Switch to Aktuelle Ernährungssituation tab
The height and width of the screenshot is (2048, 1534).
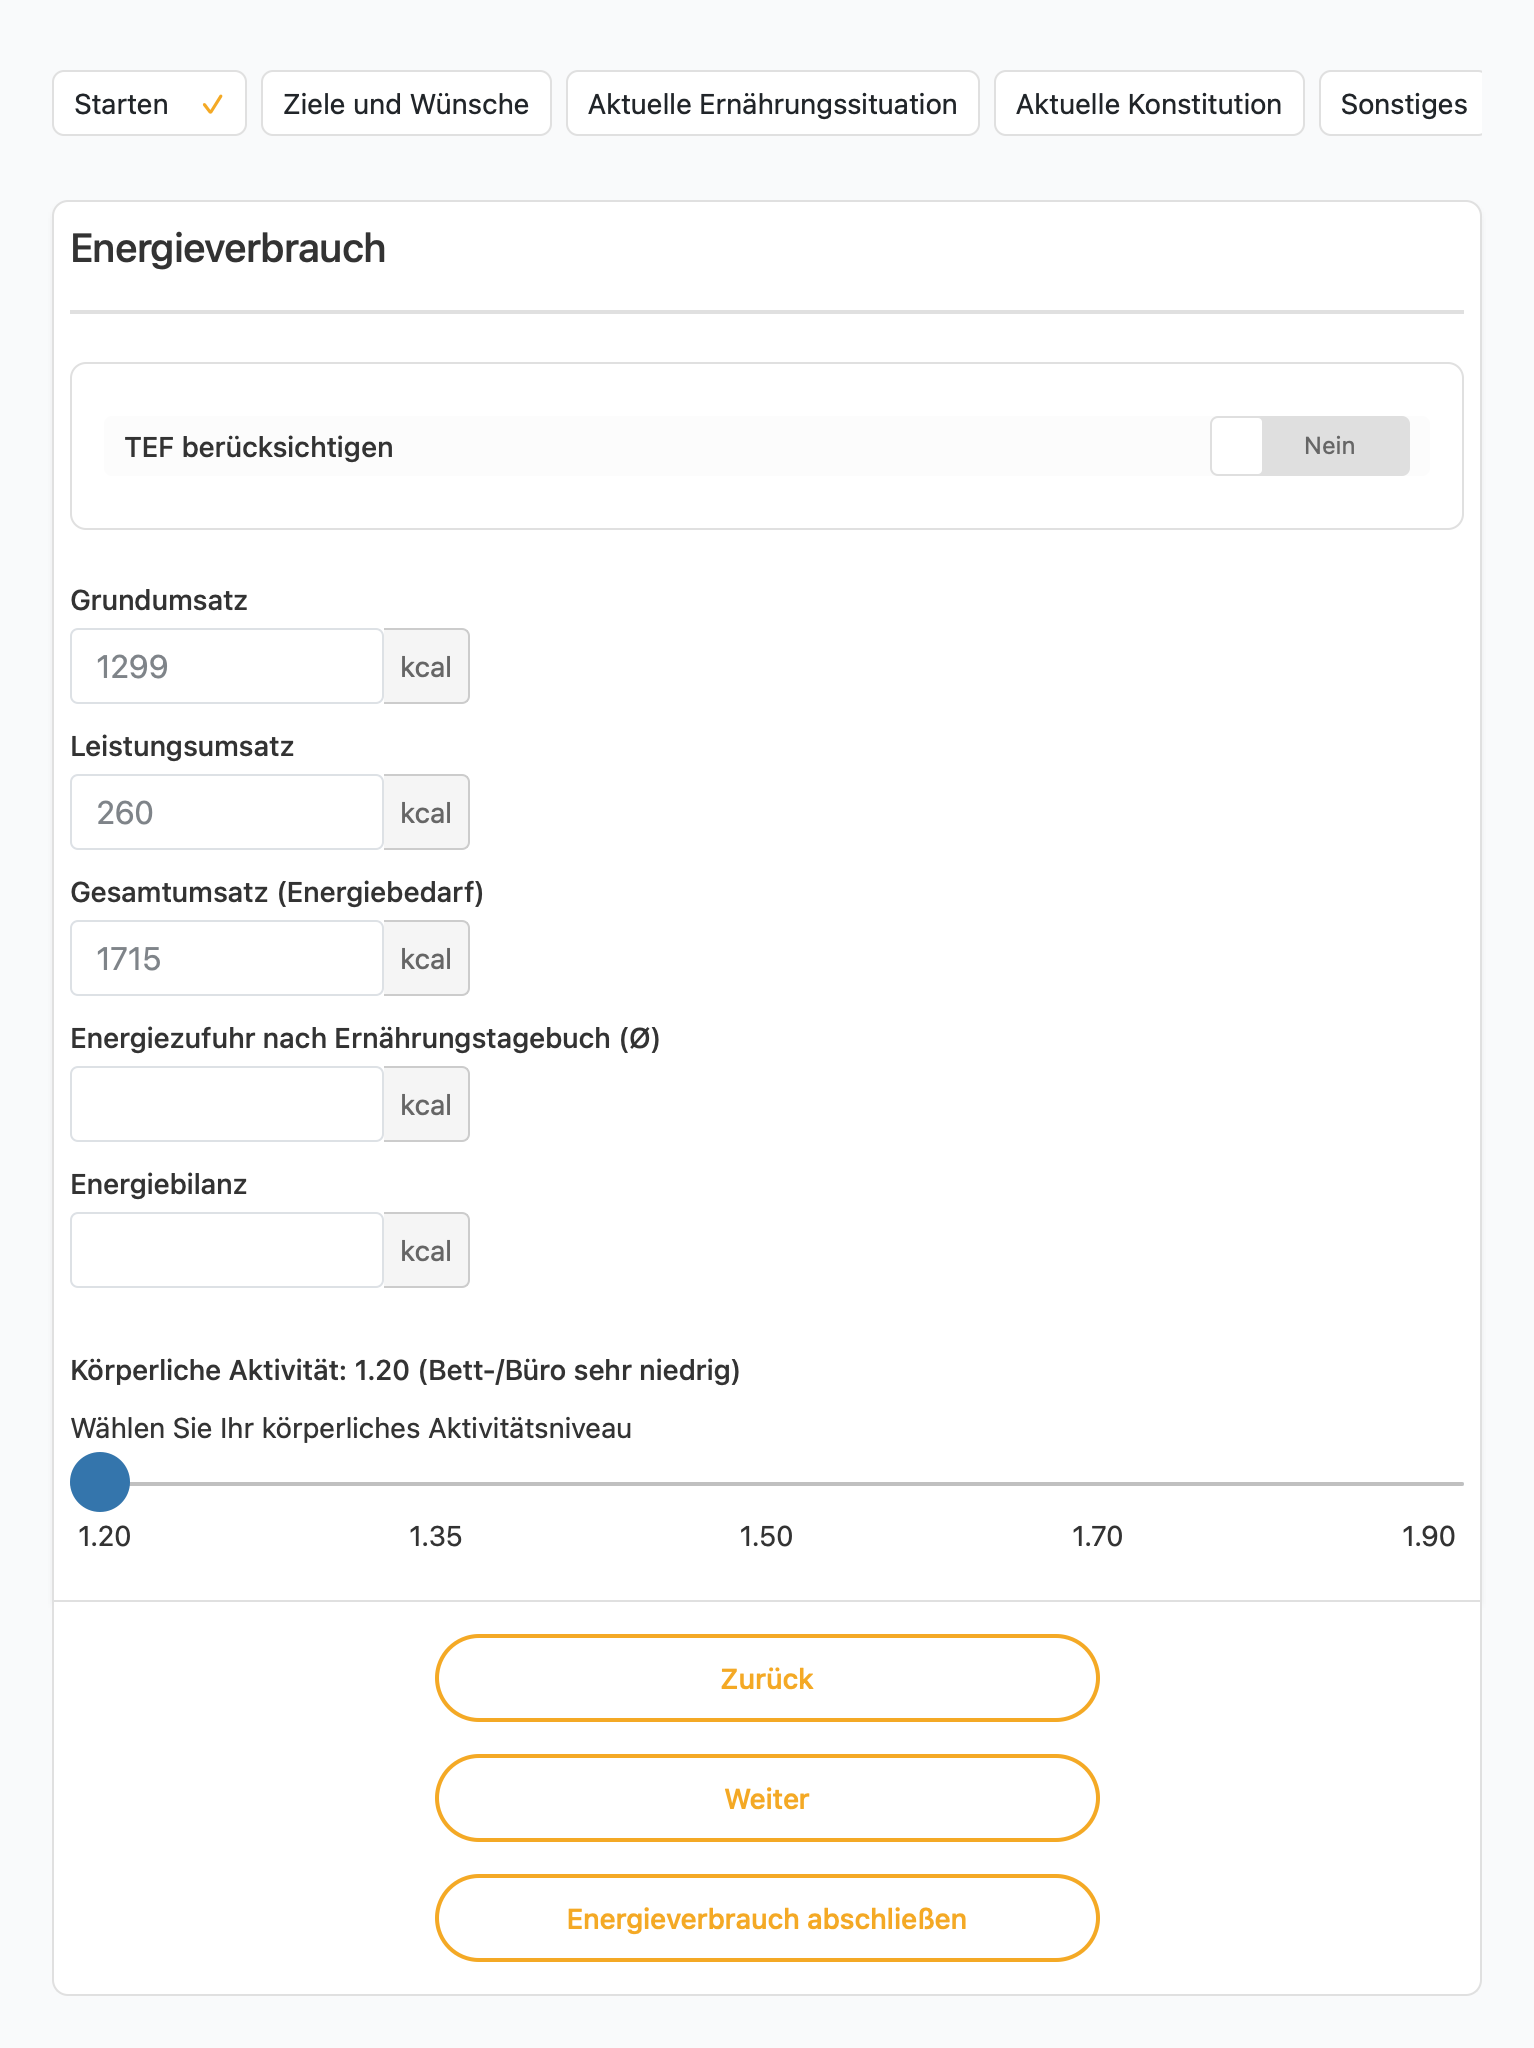click(x=772, y=103)
